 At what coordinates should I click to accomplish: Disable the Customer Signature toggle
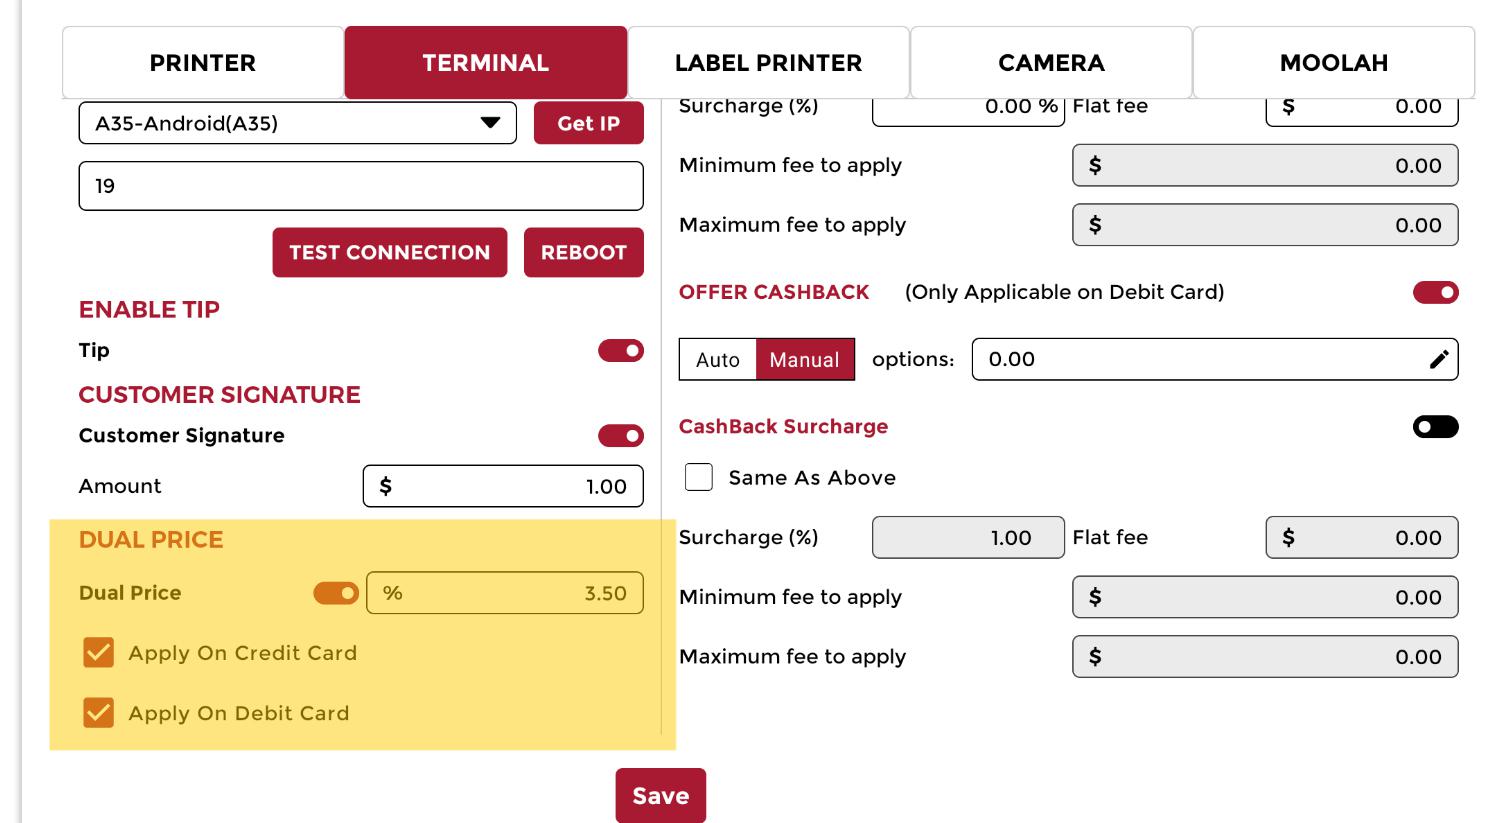tap(620, 436)
